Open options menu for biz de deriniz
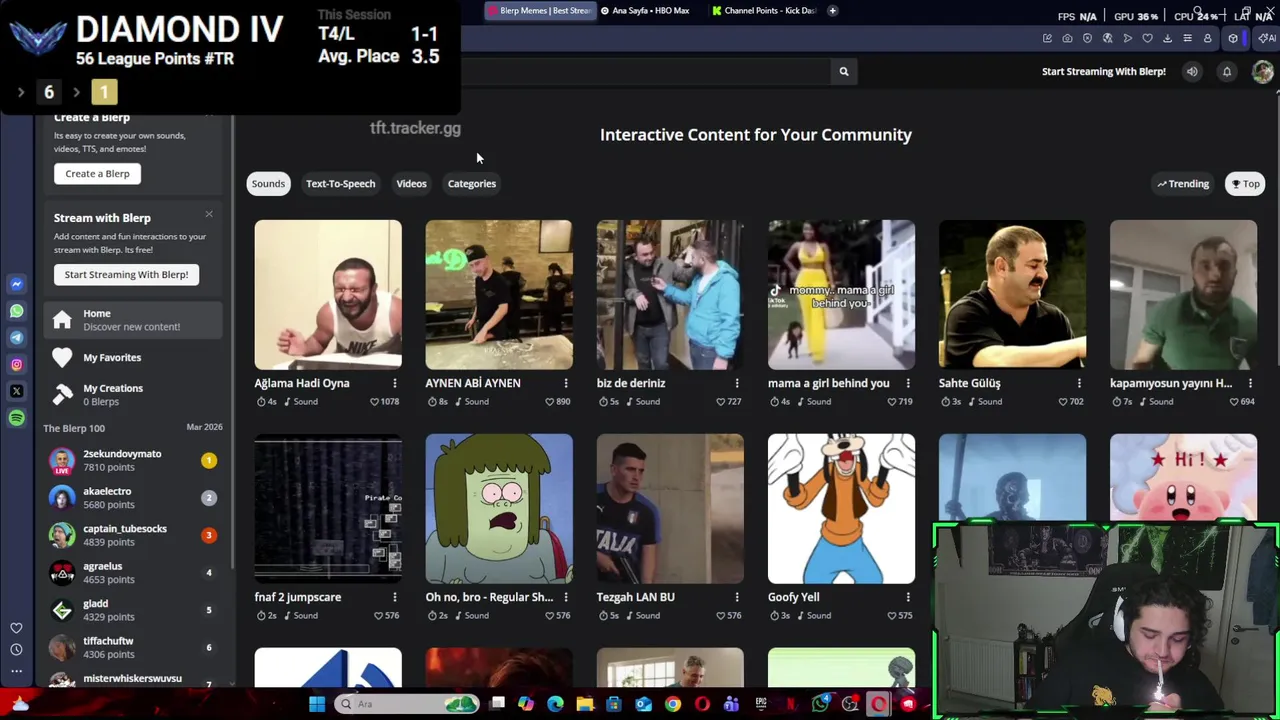Viewport: 1280px width, 720px height. pos(736,383)
